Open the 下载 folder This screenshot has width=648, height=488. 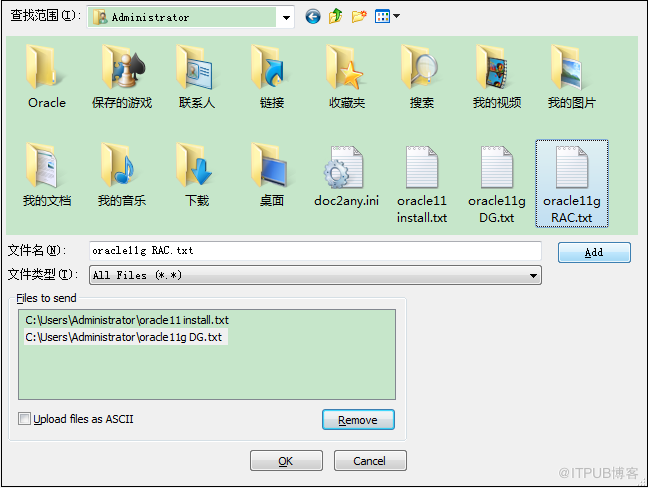(197, 175)
